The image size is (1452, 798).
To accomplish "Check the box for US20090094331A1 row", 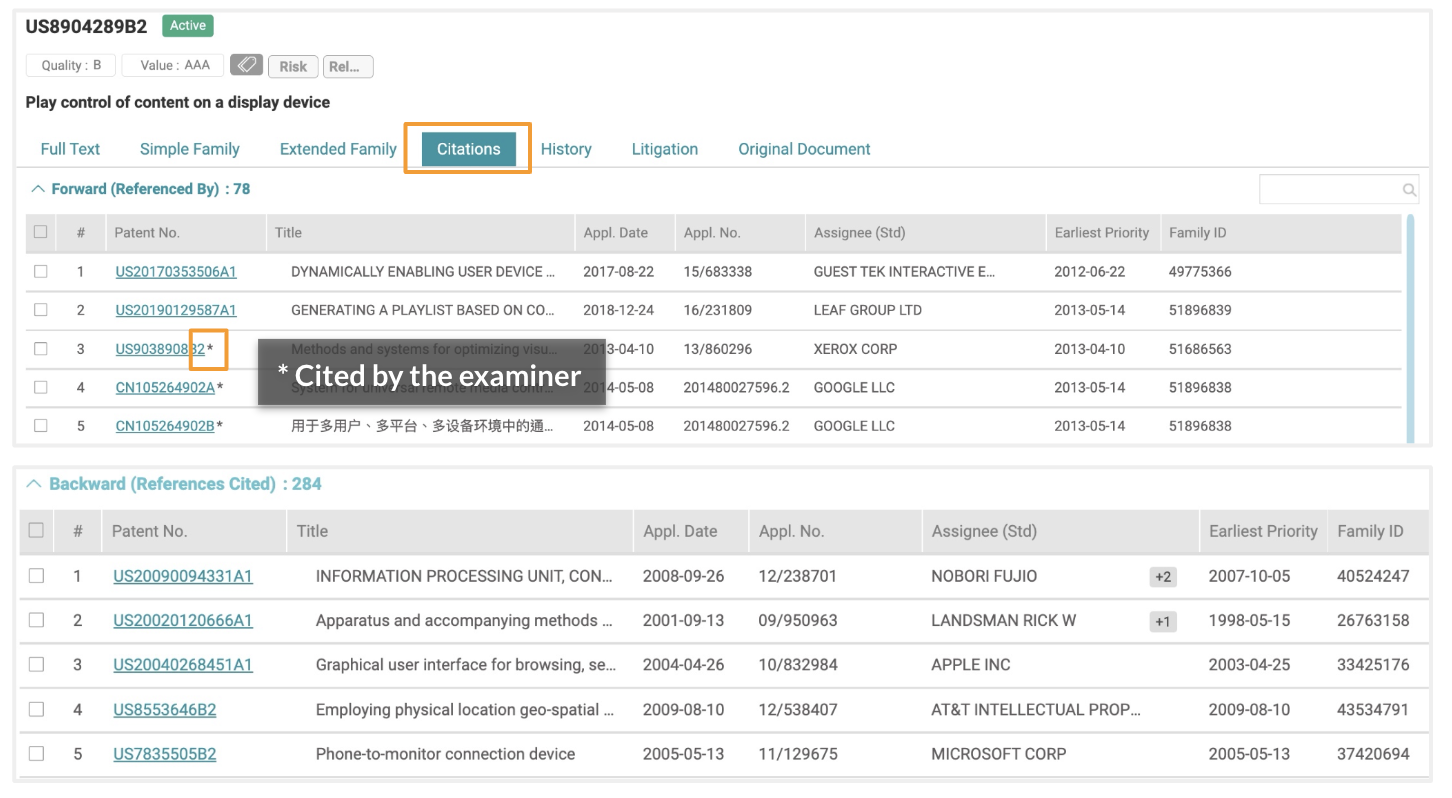I will pyautogui.click(x=36, y=576).
